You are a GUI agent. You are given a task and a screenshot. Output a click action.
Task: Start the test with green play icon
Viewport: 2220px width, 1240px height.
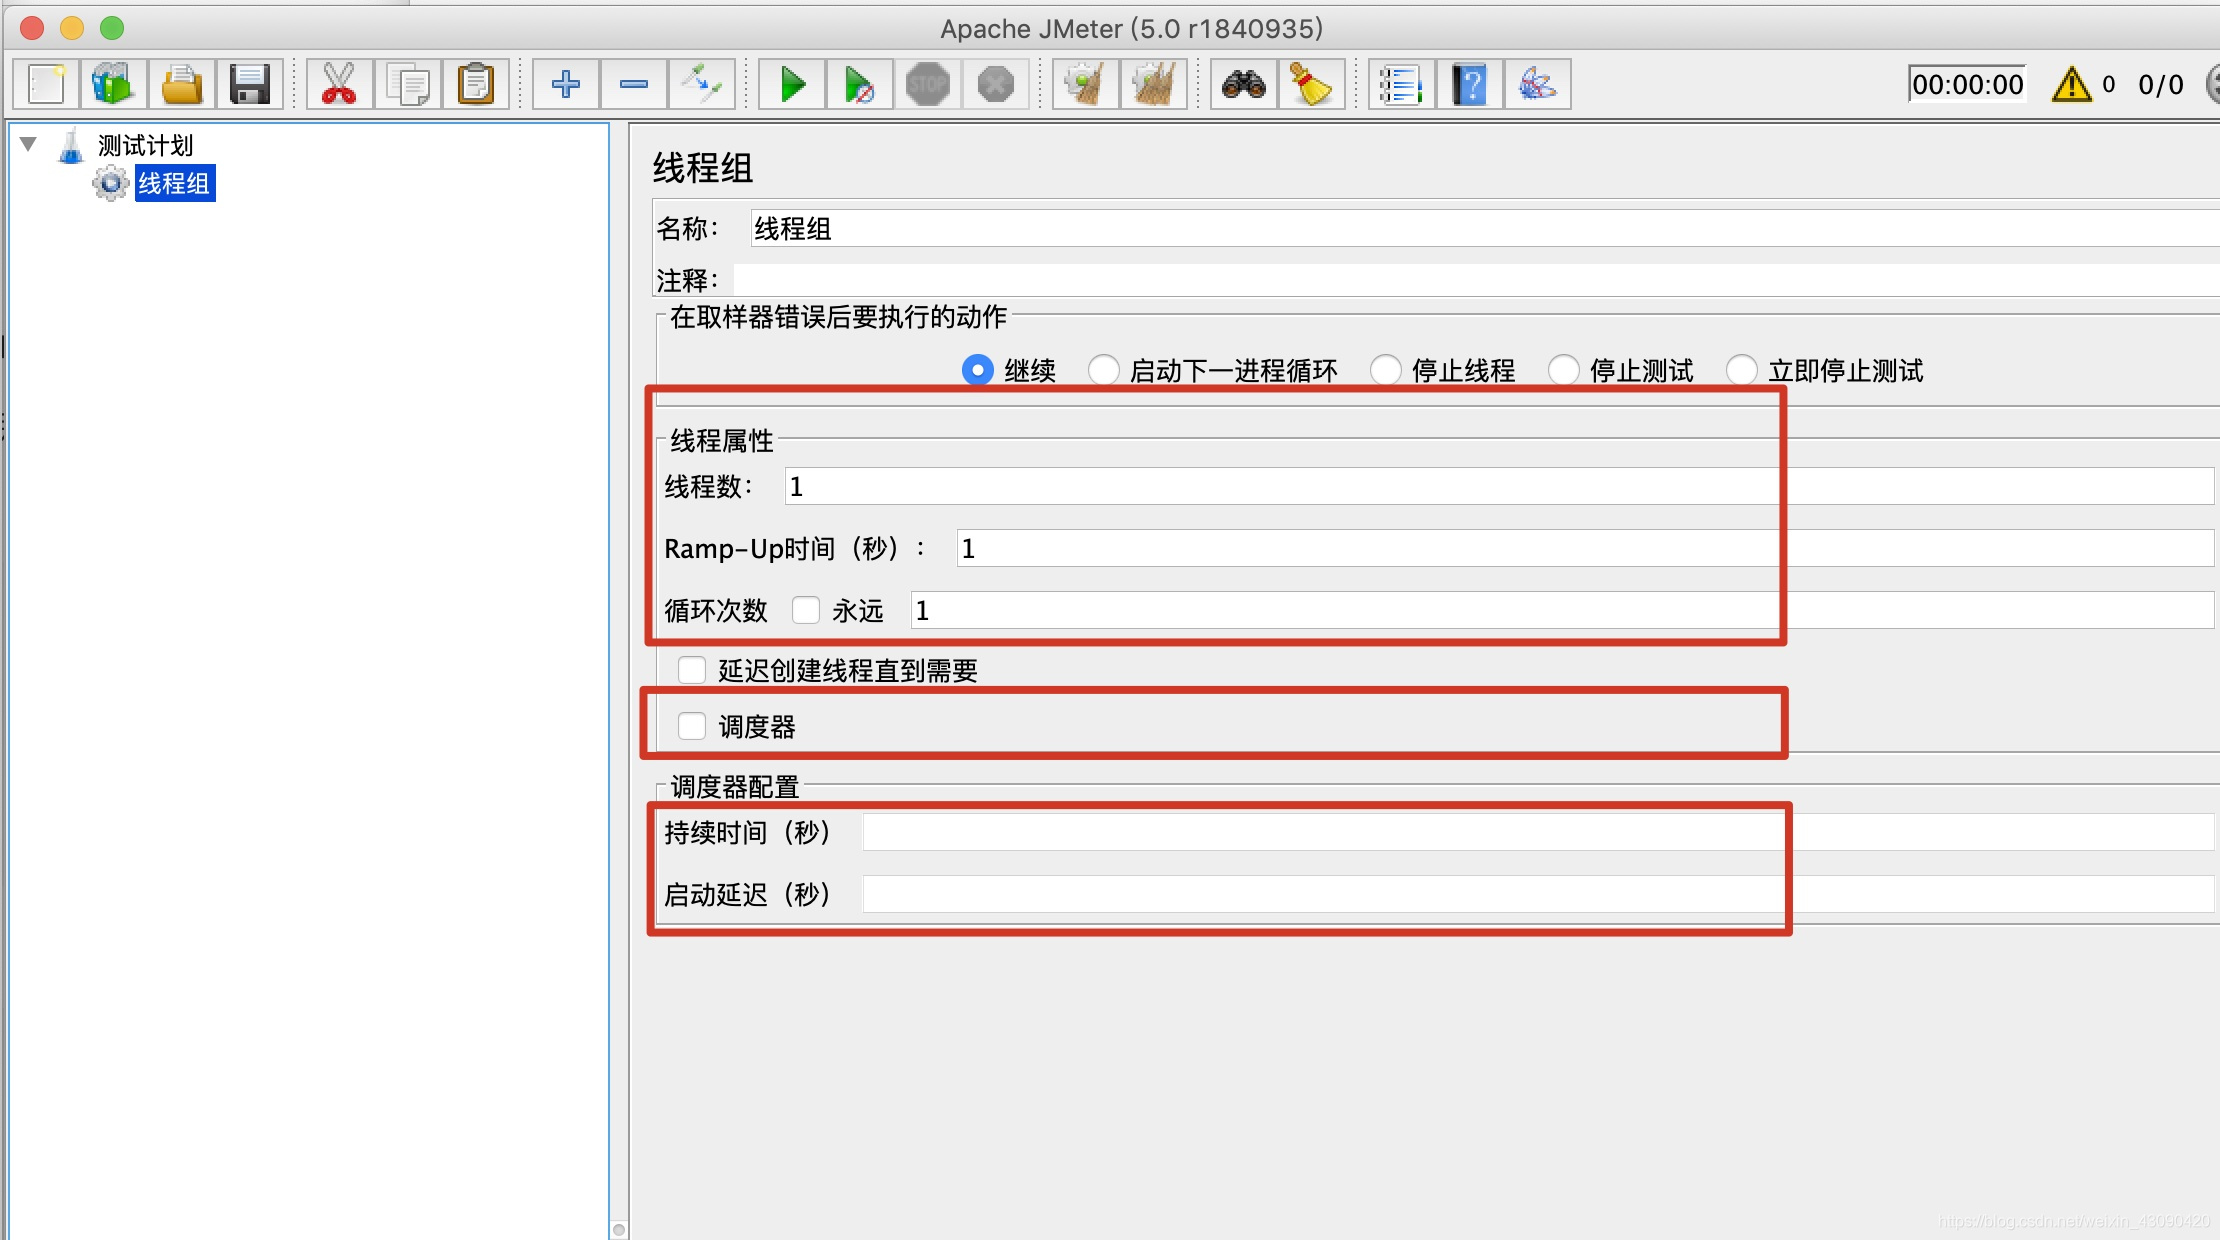point(792,84)
